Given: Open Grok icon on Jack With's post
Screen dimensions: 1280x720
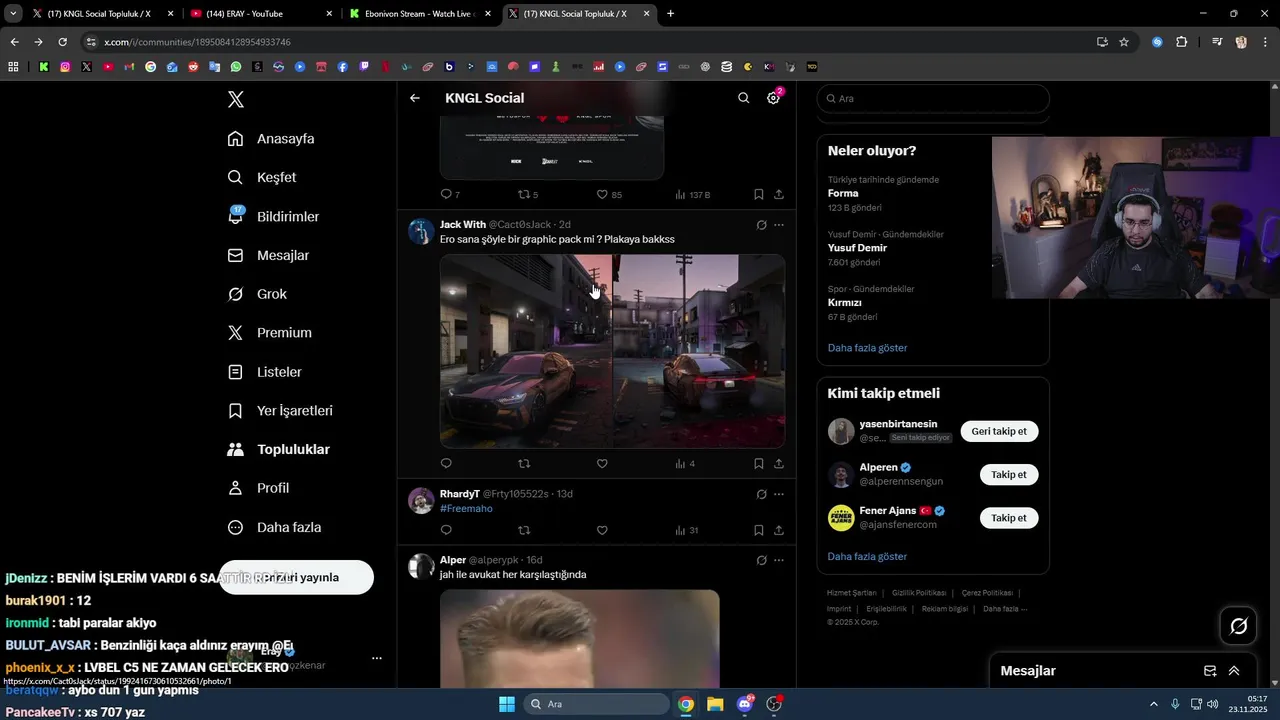Looking at the screenshot, I should pos(761,225).
